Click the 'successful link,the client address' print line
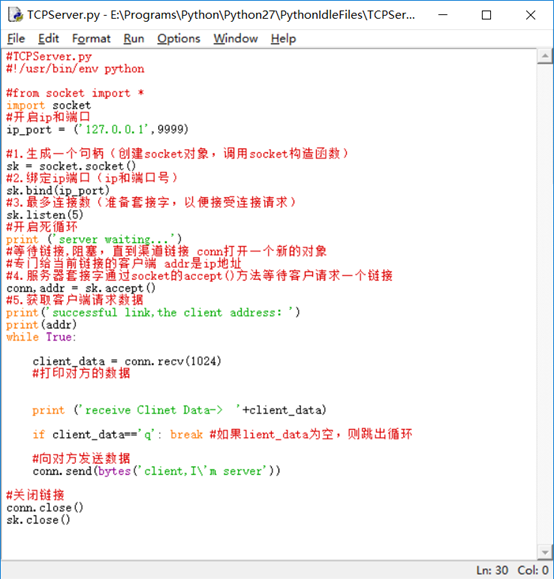This screenshot has height=579, width=554. [x=153, y=312]
